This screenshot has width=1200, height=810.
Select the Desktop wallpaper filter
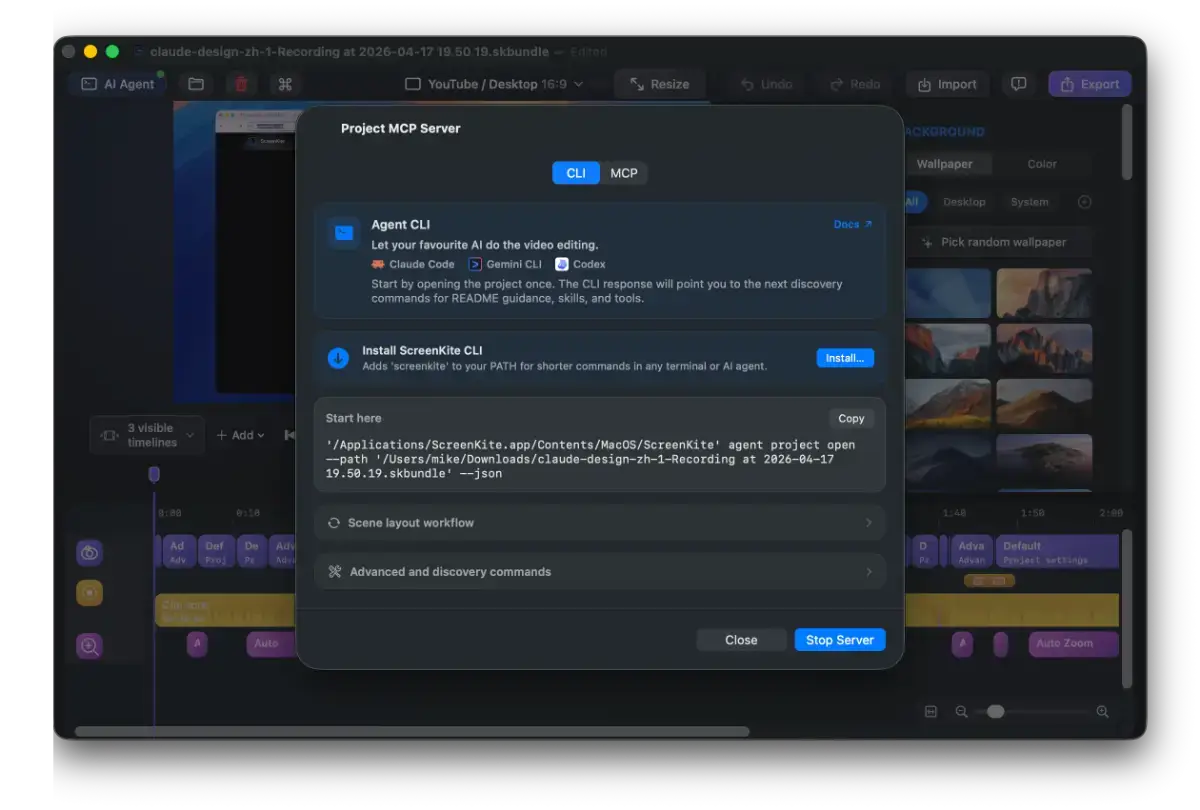tap(964, 202)
